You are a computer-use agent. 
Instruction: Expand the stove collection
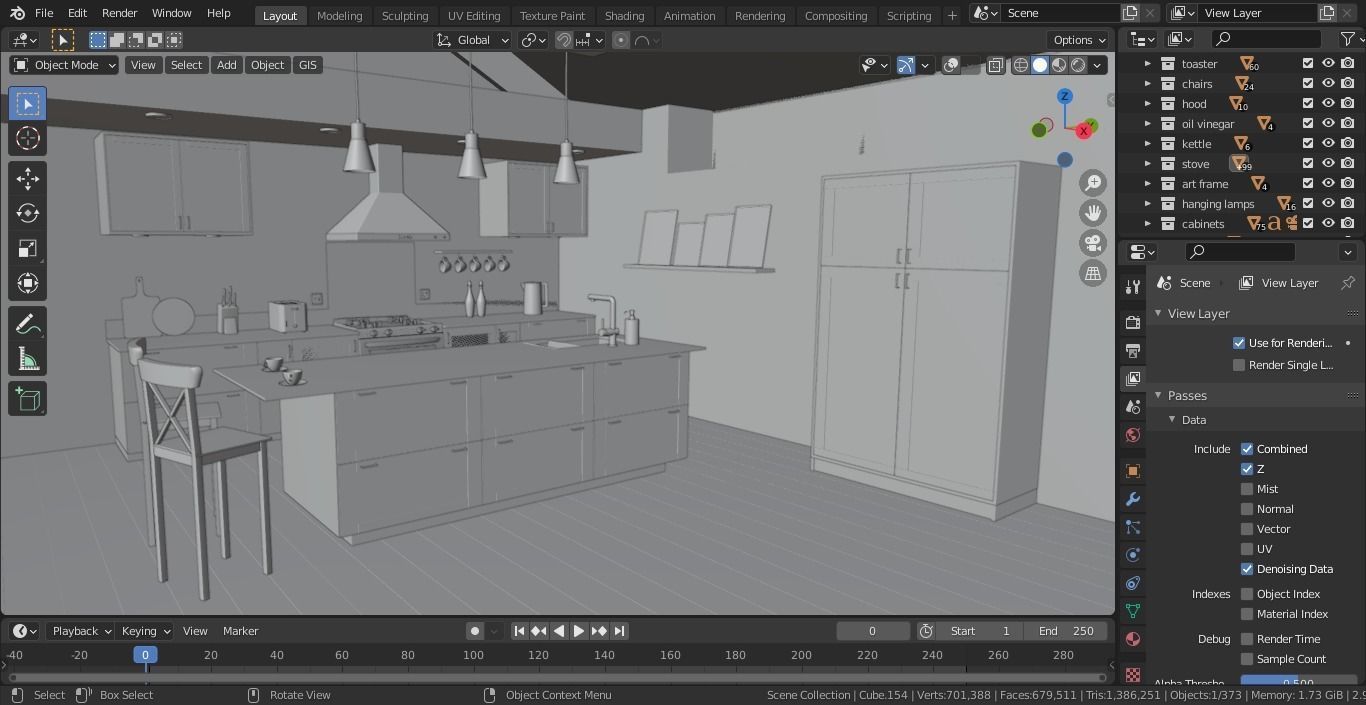pyautogui.click(x=1148, y=164)
